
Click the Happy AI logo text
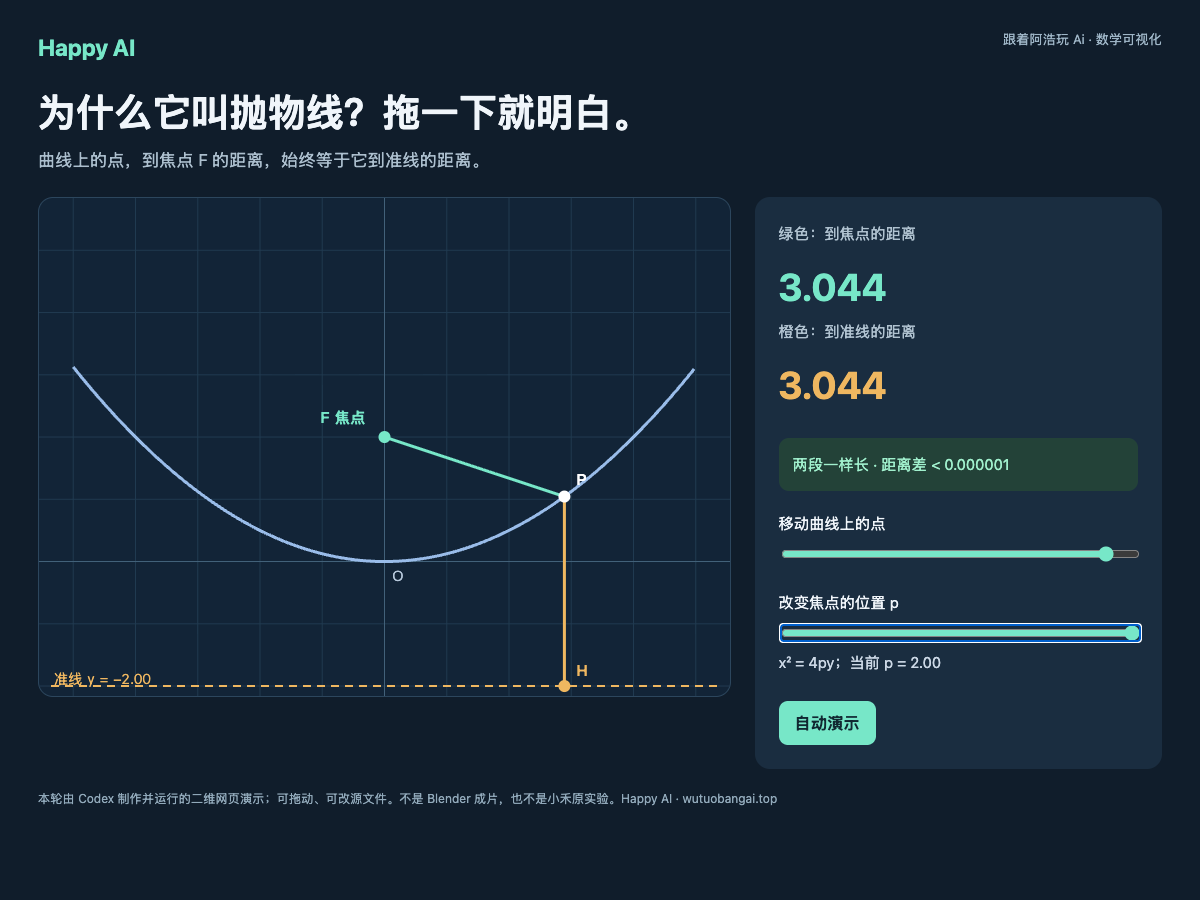(x=86, y=48)
